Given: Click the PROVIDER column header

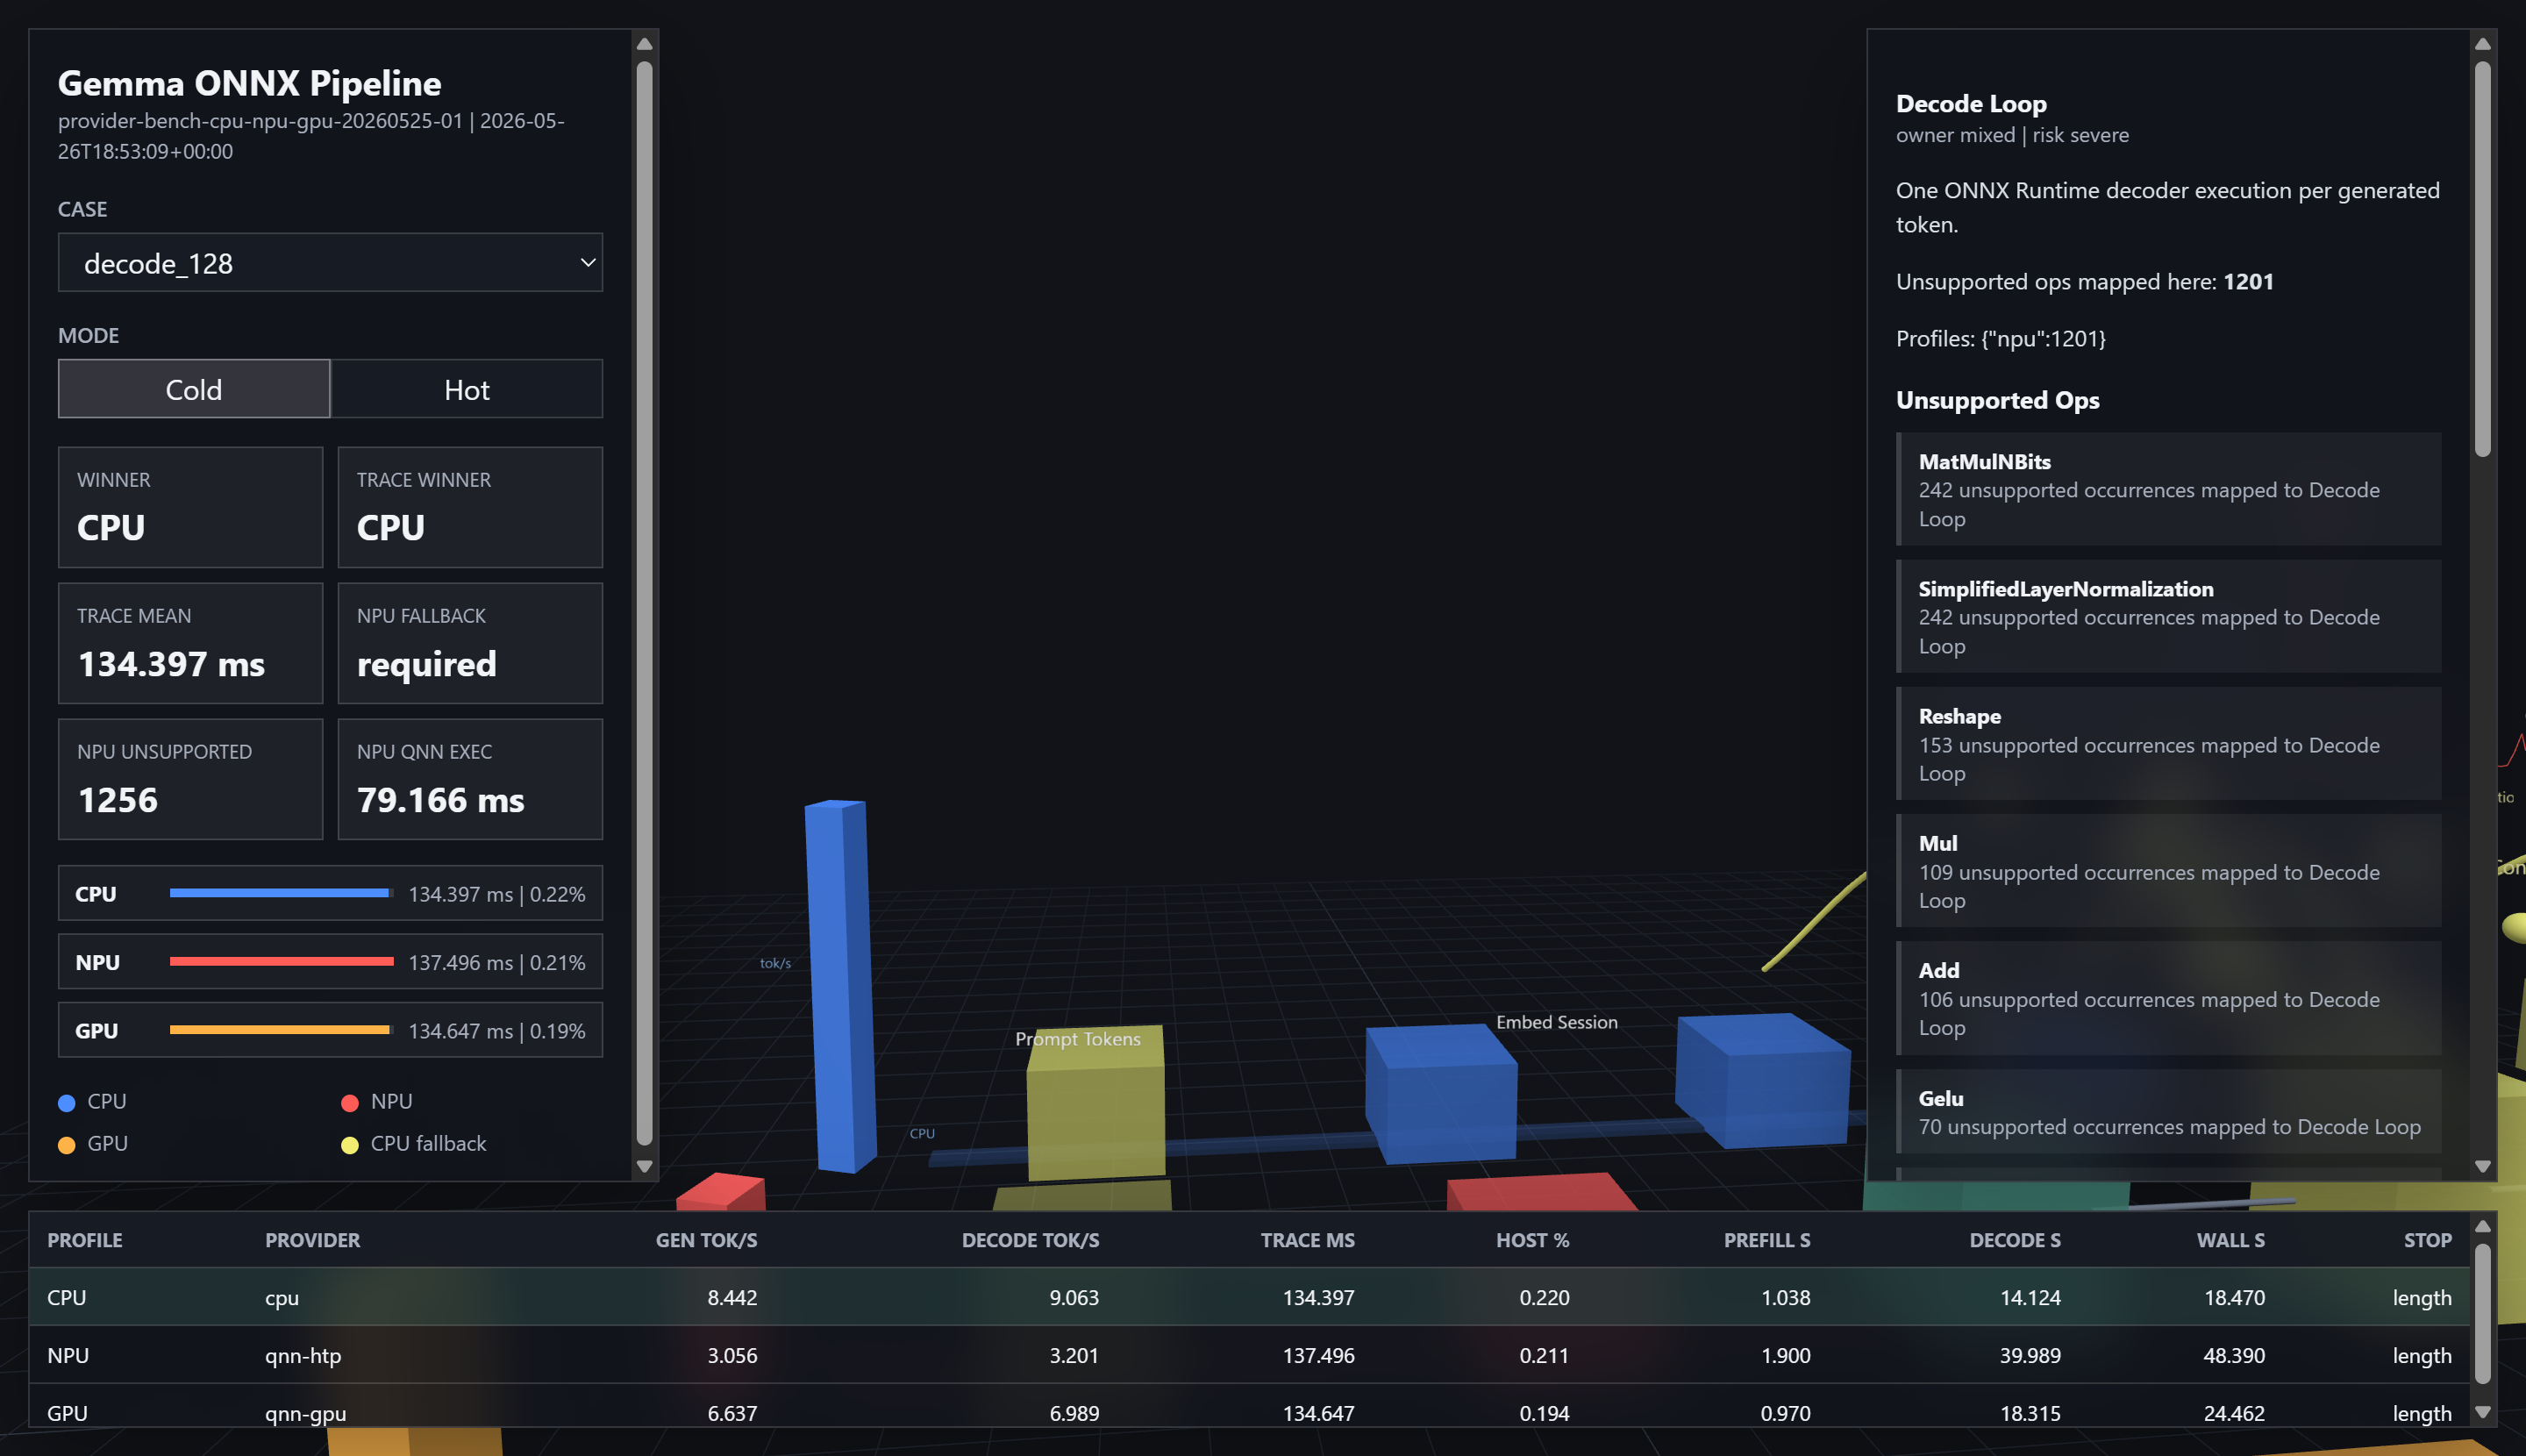Looking at the screenshot, I should point(312,1240).
